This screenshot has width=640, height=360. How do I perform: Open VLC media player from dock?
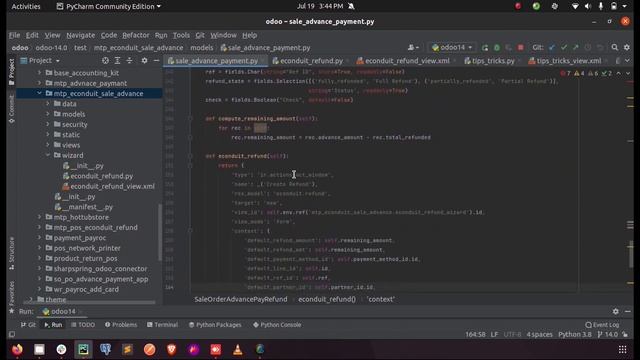tap(238, 349)
